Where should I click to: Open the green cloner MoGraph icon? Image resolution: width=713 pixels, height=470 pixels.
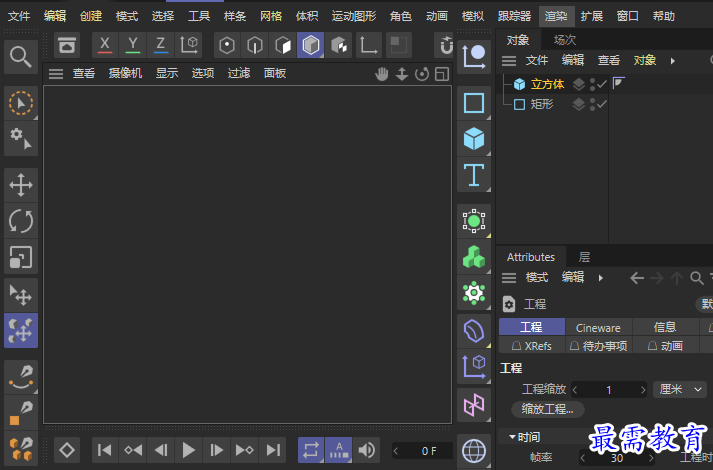474,257
